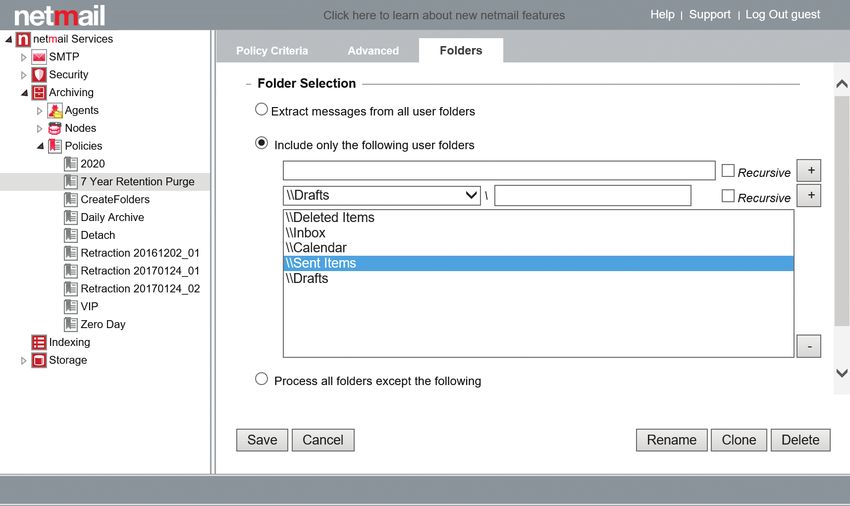Image resolution: width=850 pixels, height=506 pixels.
Task: Click the Archiving cabinet icon
Action: click(38, 93)
